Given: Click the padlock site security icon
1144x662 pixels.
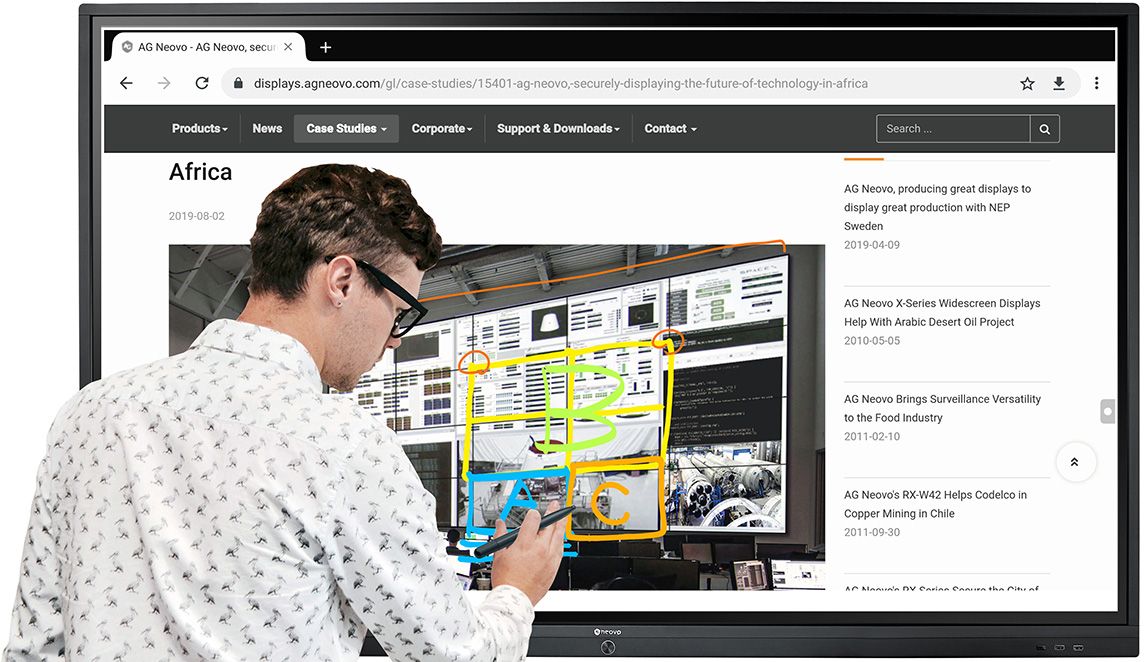Looking at the screenshot, I should click(238, 83).
